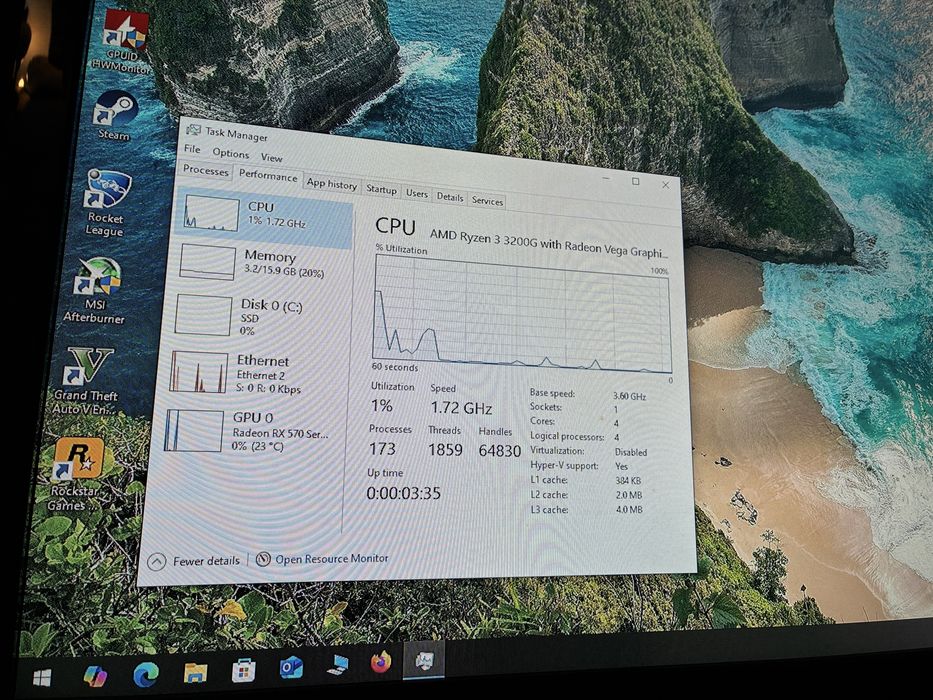
Task: Open the View menu
Action: coord(271,158)
